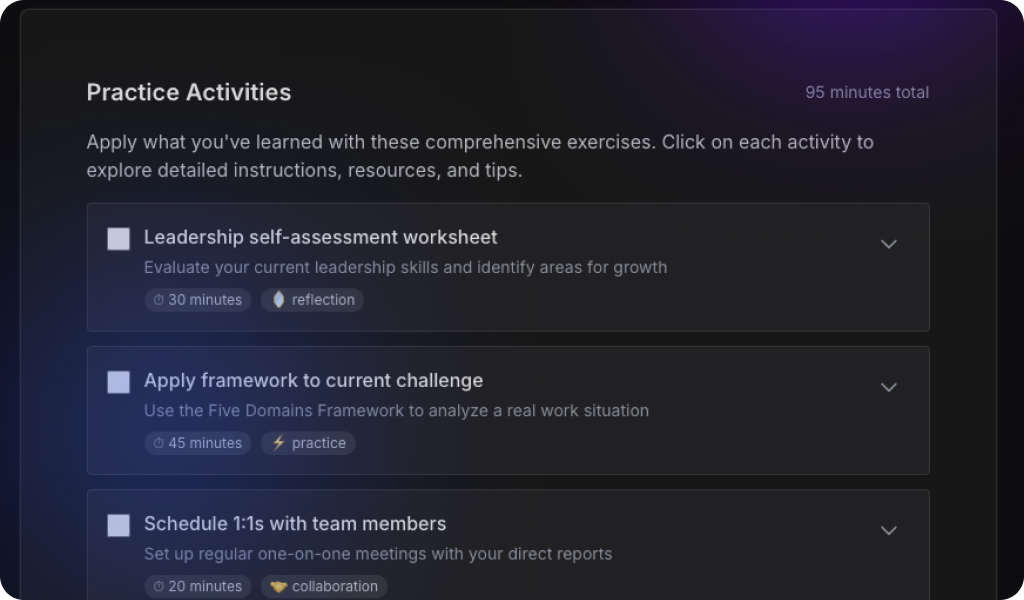This screenshot has height=600, width=1024.
Task: Click the clock icon beside 20 minutes
Action: coord(158,586)
